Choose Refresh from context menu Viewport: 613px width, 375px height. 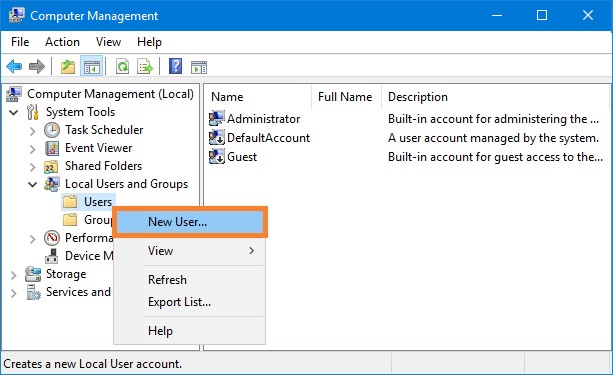click(x=190, y=280)
